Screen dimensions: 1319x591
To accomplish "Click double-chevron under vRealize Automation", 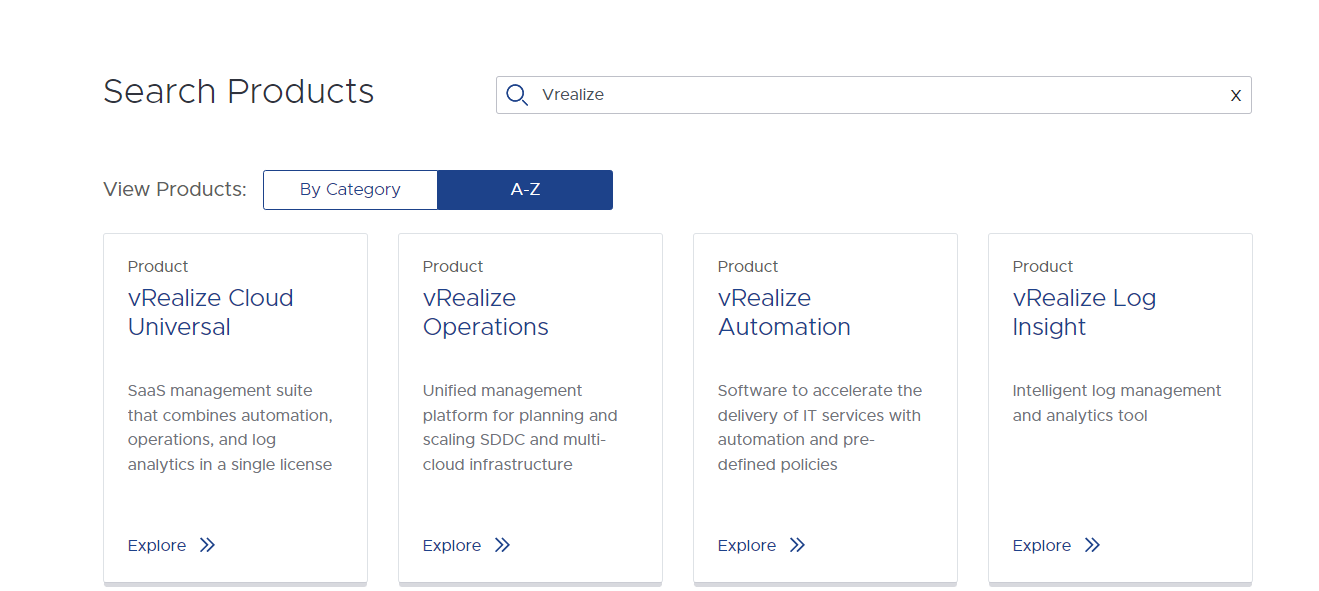I will [x=797, y=545].
